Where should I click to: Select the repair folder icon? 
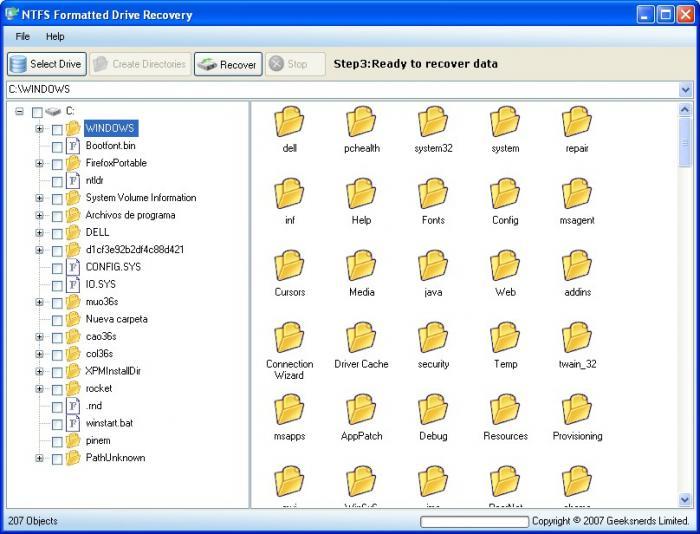click(577, 122)
